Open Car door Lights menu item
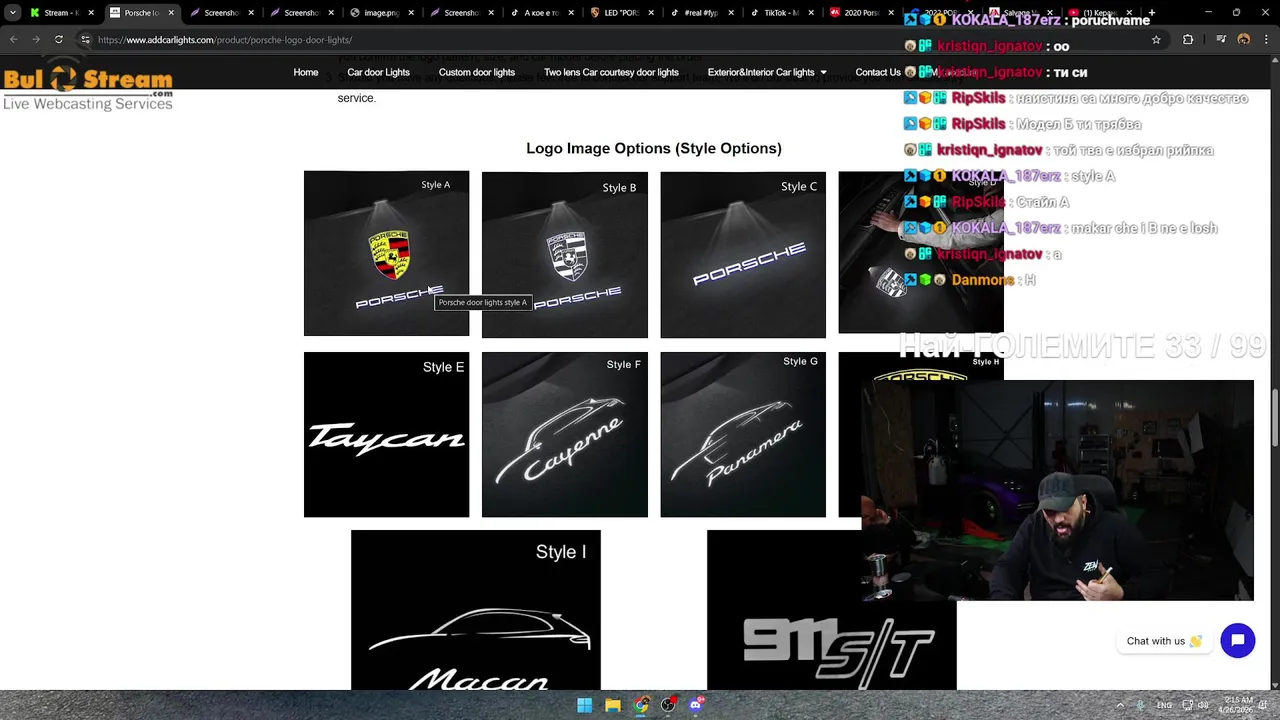 click(378, 72)
